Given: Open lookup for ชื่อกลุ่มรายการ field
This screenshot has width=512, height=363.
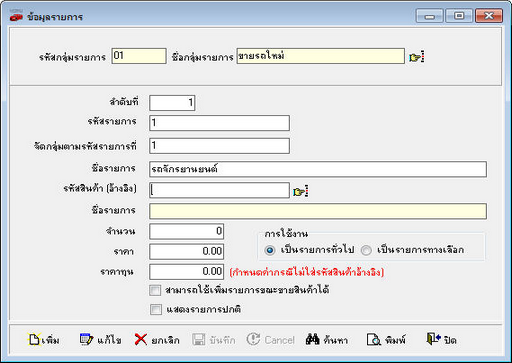Looking at the screenshot, I should (x=416, y=57).
